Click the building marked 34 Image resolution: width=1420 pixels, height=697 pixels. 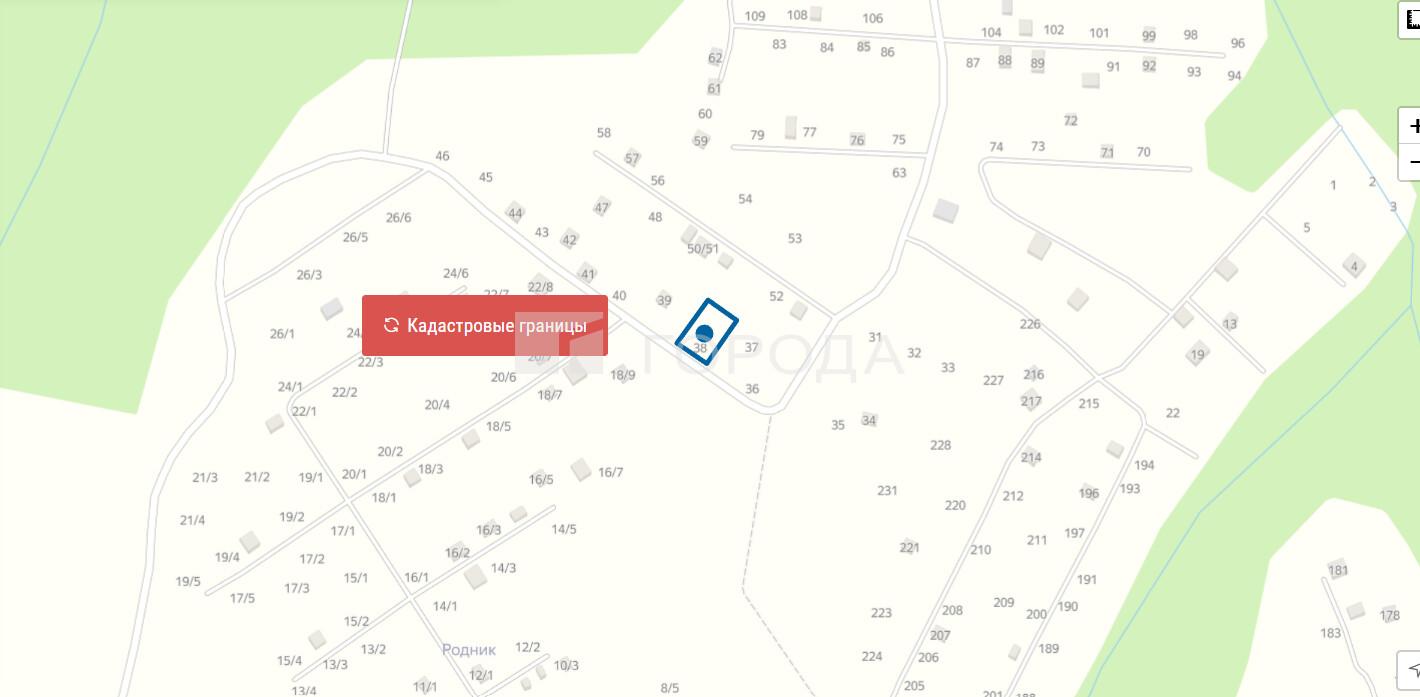coord(869,420)
